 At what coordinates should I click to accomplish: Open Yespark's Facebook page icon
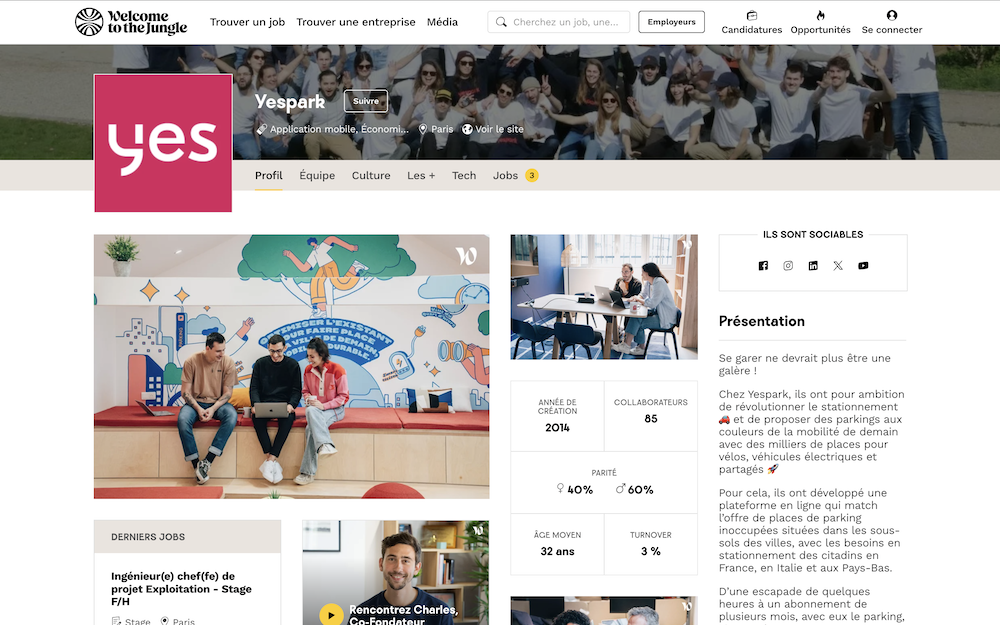pyautogui.click(x=763, y=266)
